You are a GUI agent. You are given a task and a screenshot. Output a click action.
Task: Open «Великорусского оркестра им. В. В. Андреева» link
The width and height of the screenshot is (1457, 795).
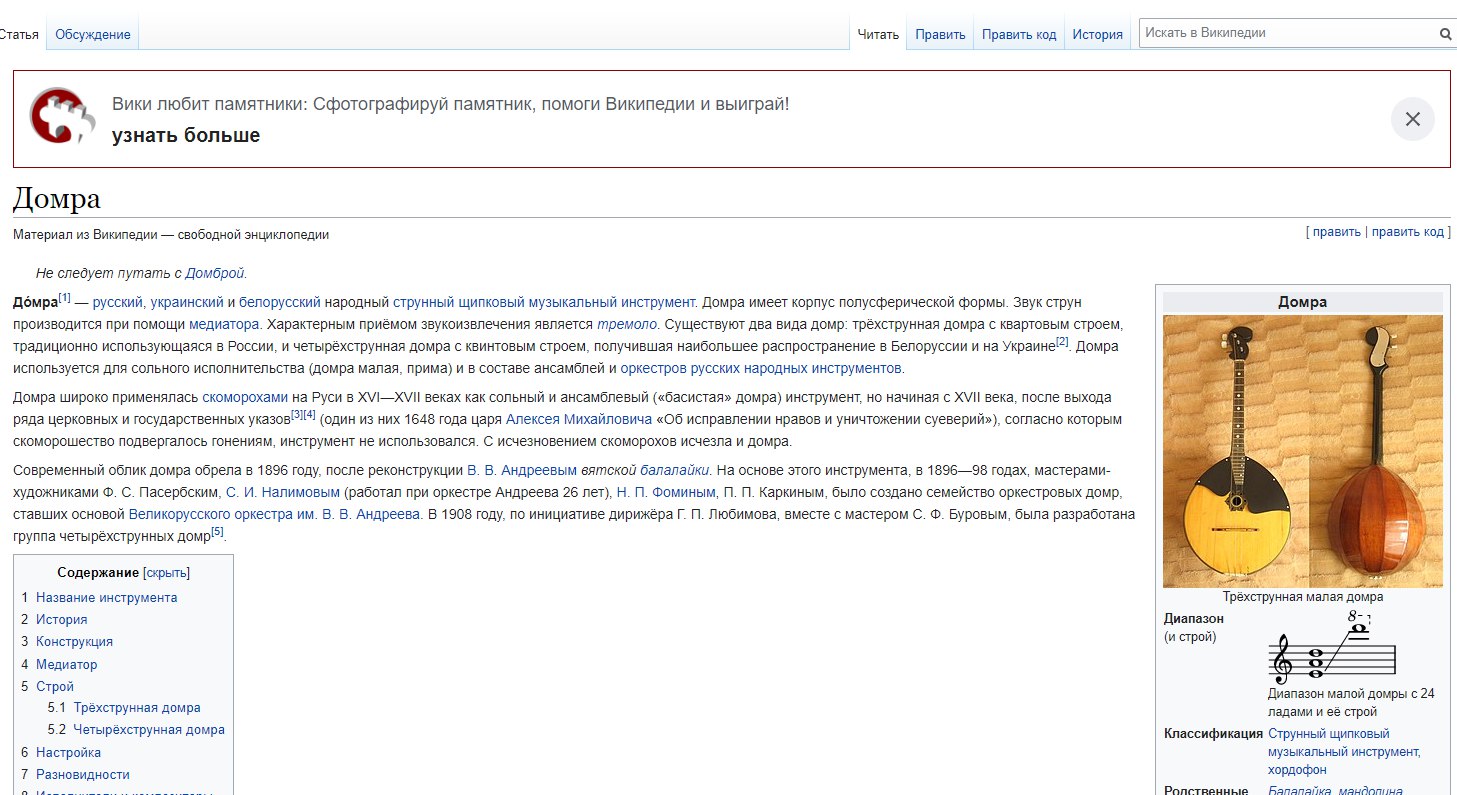click(275, 515)
